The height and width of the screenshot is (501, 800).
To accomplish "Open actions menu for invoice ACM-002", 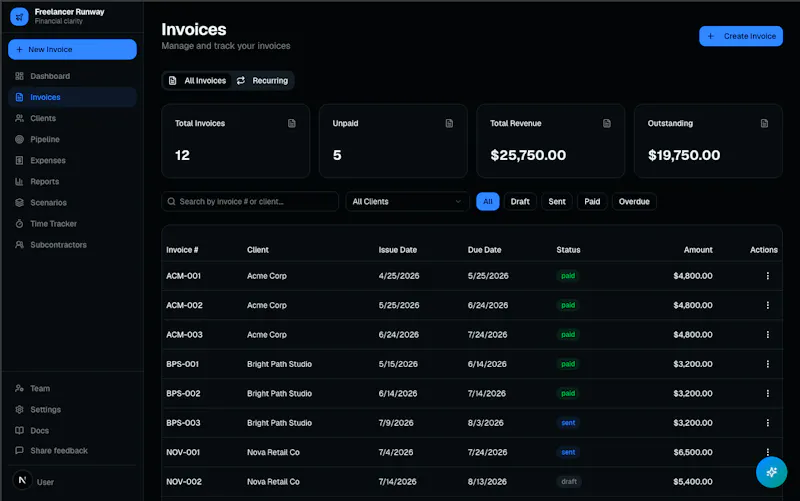I will (767, 305).
